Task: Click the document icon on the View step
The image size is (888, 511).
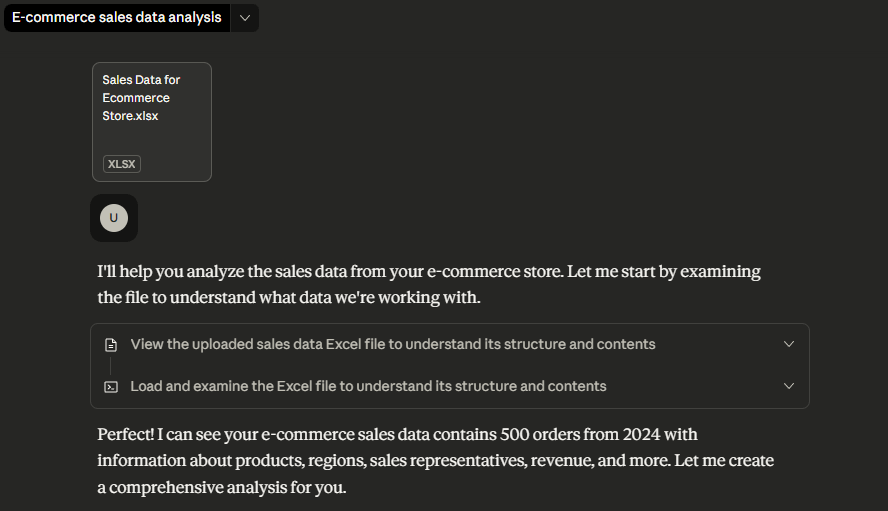Action: (x=112, y=344)
